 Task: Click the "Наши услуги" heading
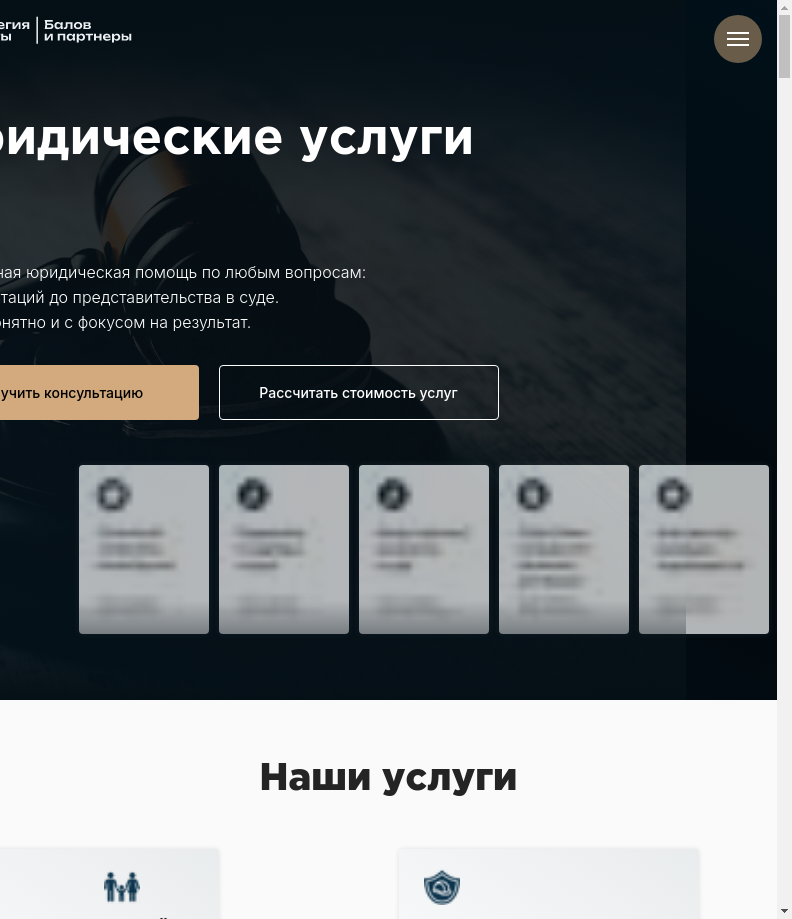pyautogui.click(x=388, y=778)
